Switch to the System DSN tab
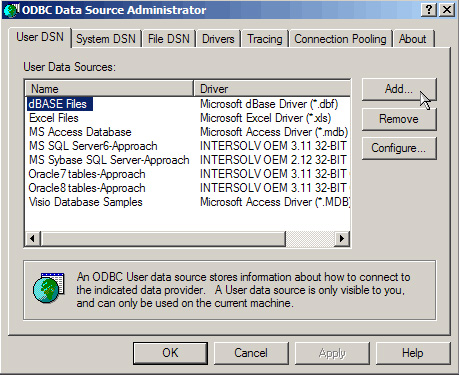Screen dimensions: 459x375 (x=106, y=39)
